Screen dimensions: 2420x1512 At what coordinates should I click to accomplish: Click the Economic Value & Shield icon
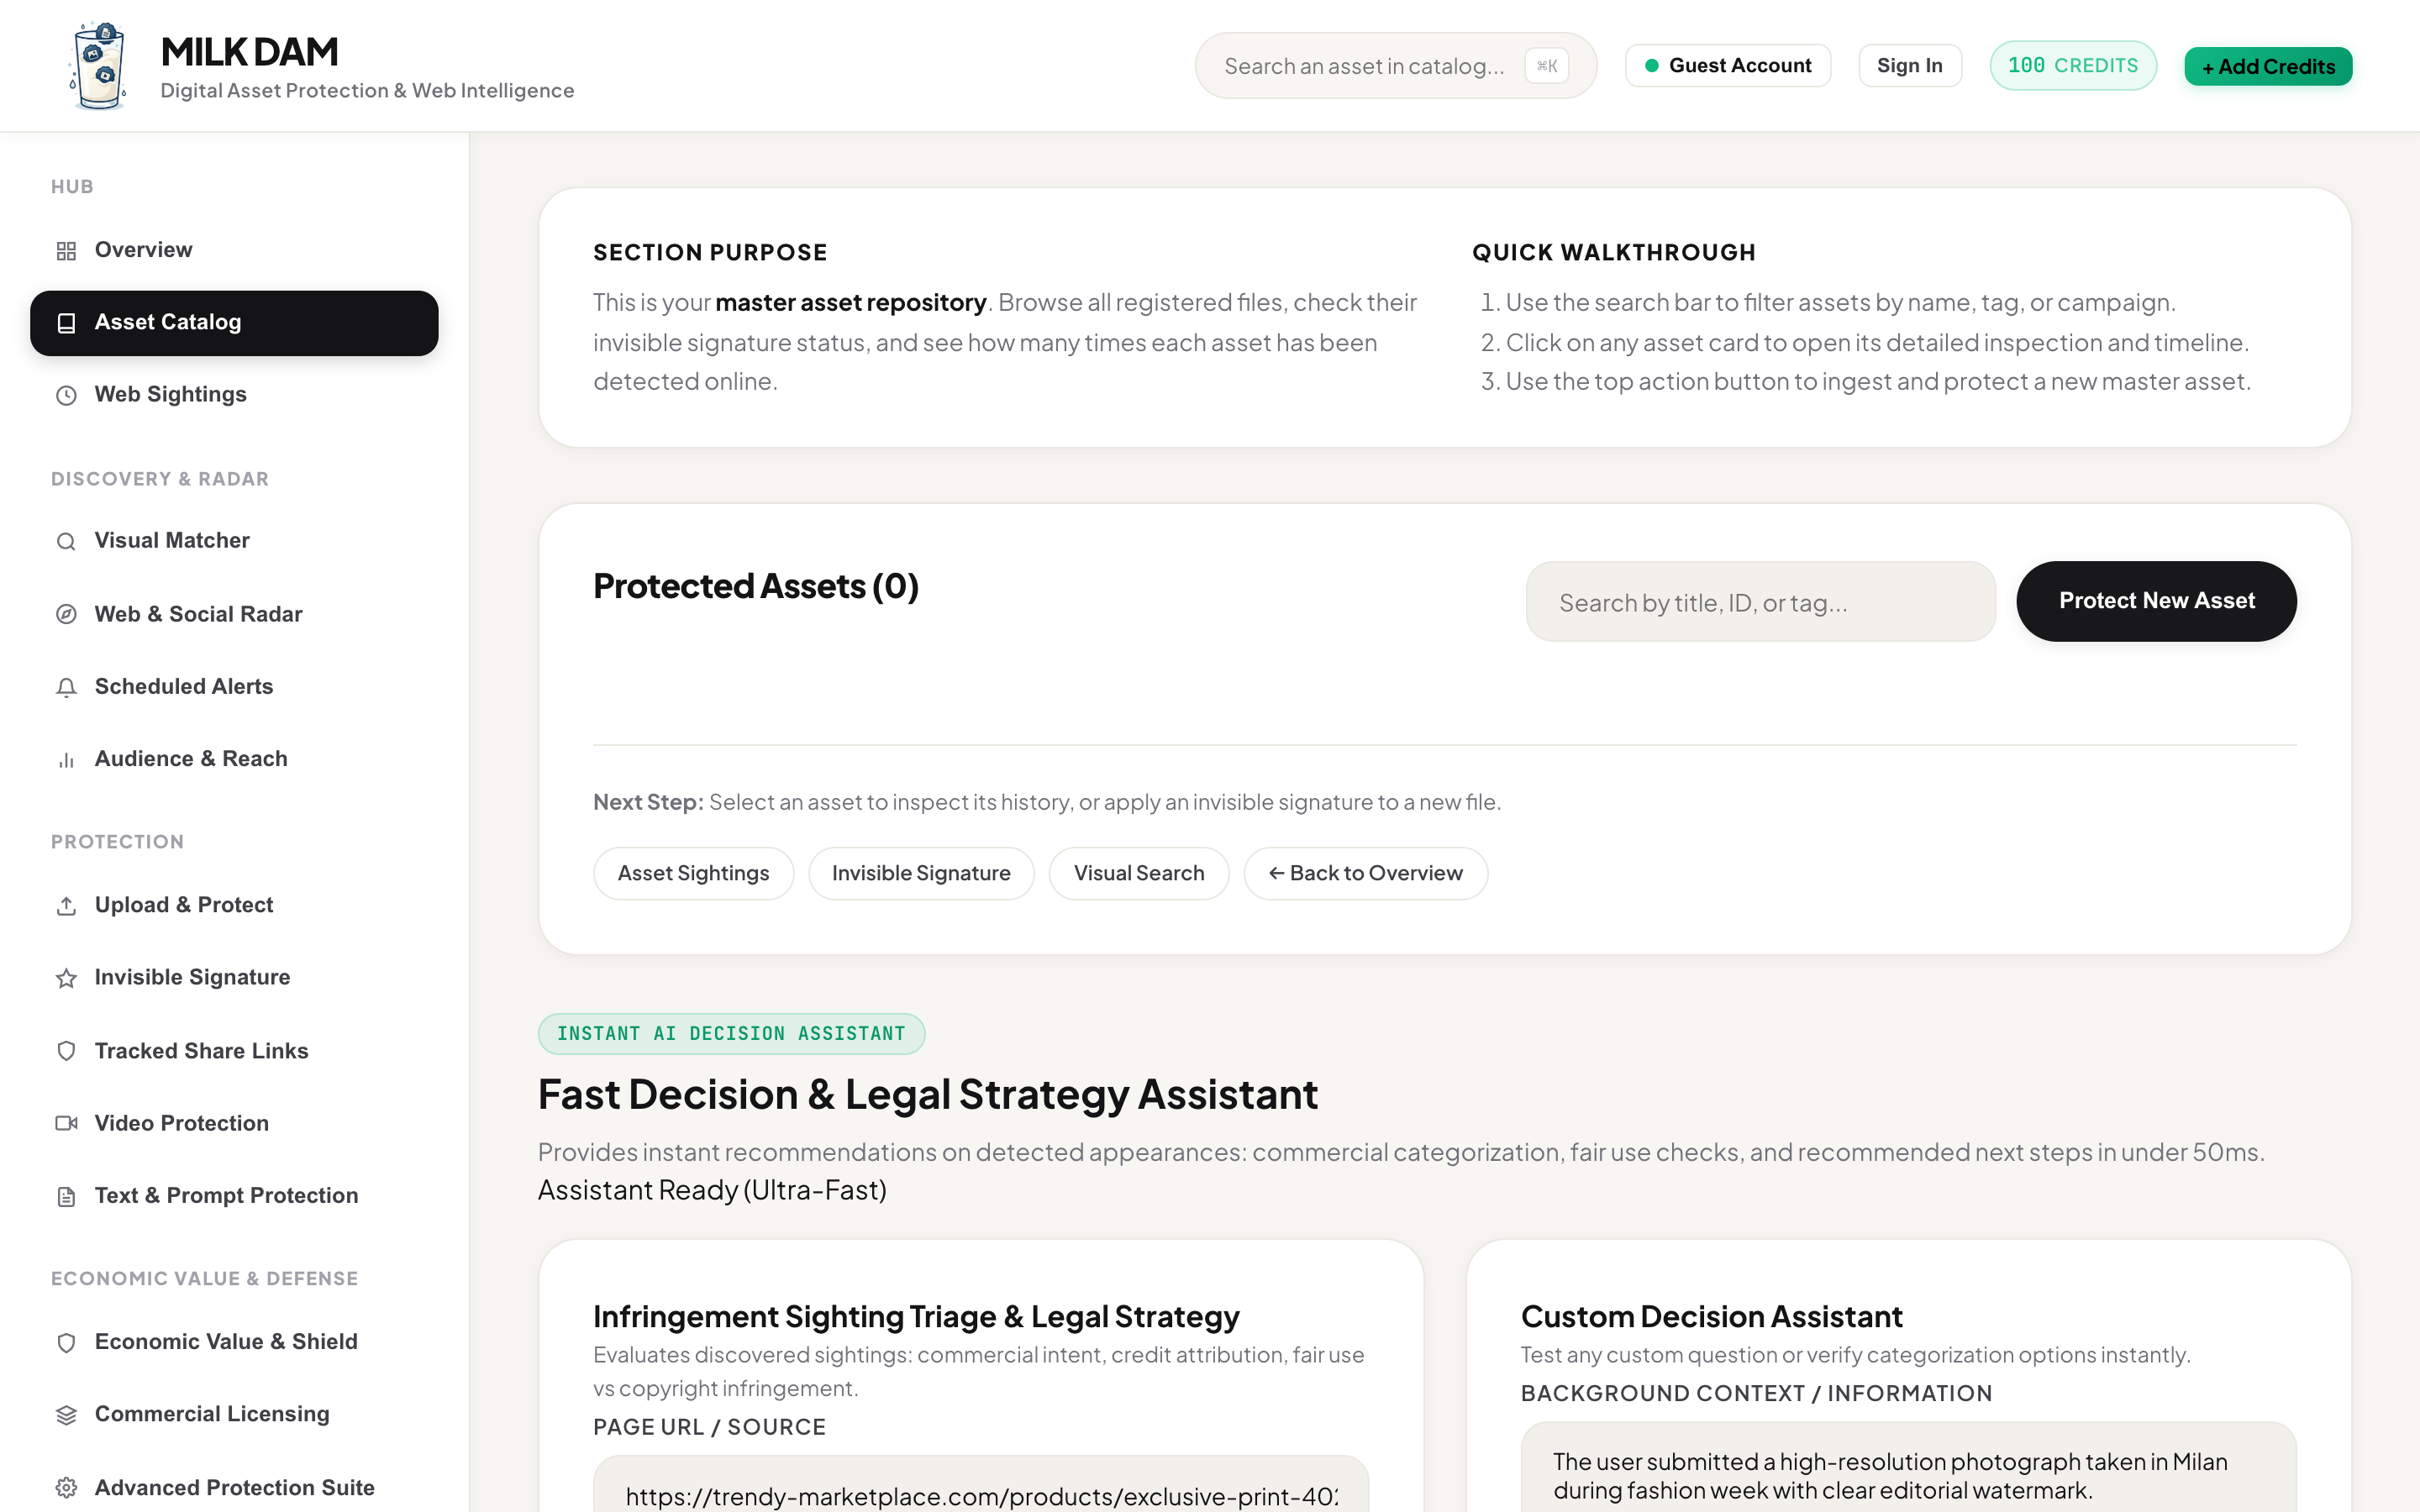tap(66, 1342)
